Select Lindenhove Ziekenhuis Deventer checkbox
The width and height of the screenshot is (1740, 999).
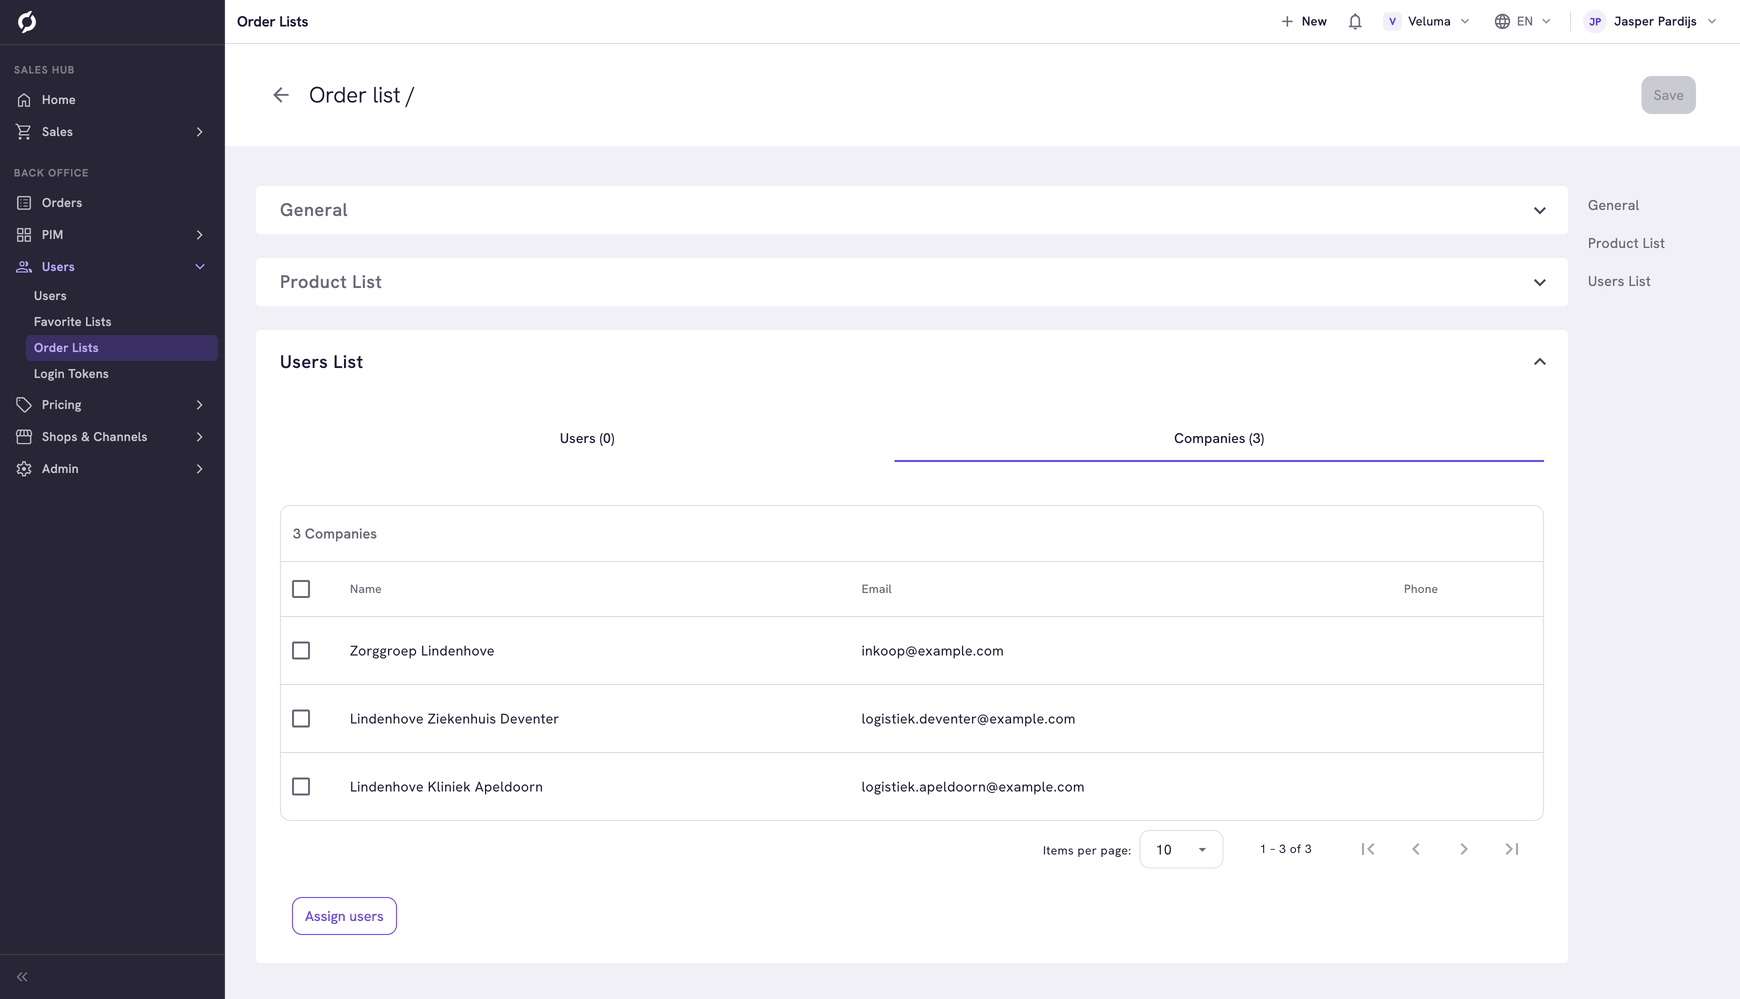tap(301, 719)
